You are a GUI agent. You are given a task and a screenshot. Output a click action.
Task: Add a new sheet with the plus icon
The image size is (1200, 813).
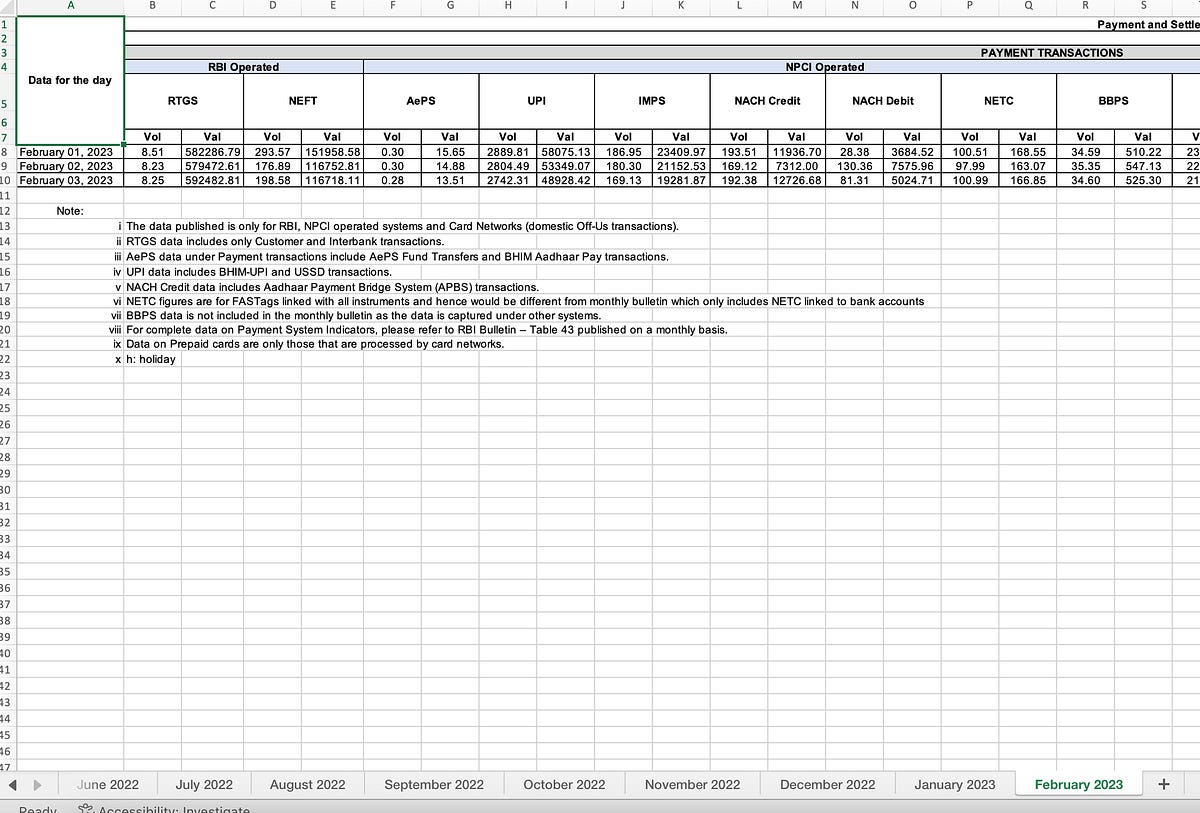point(1163,784)
